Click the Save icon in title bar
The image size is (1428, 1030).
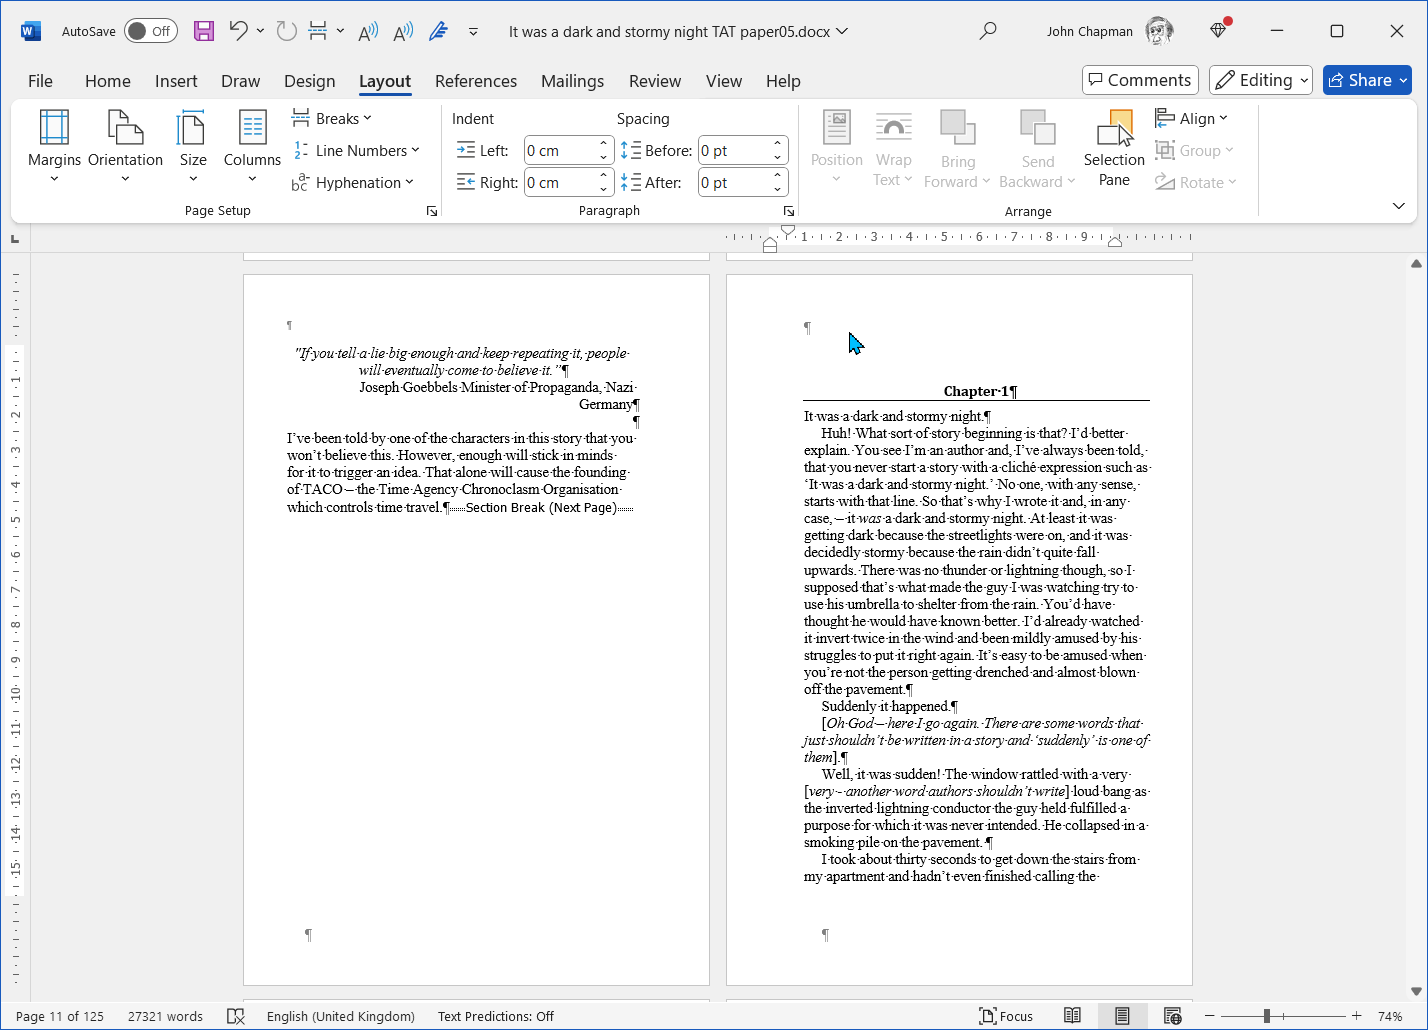(204, 31)
